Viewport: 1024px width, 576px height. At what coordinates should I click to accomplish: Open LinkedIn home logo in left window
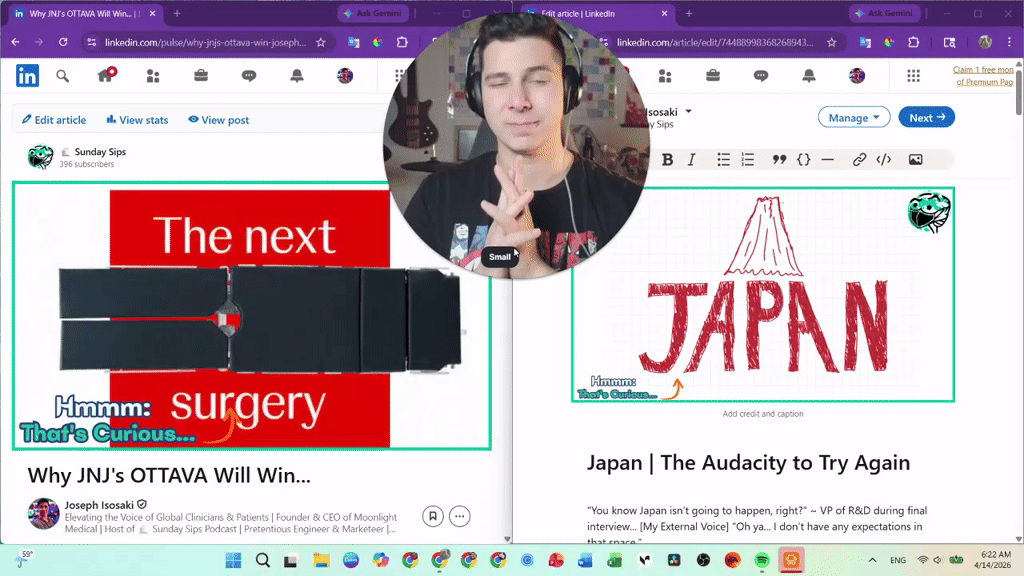[27, 76]
